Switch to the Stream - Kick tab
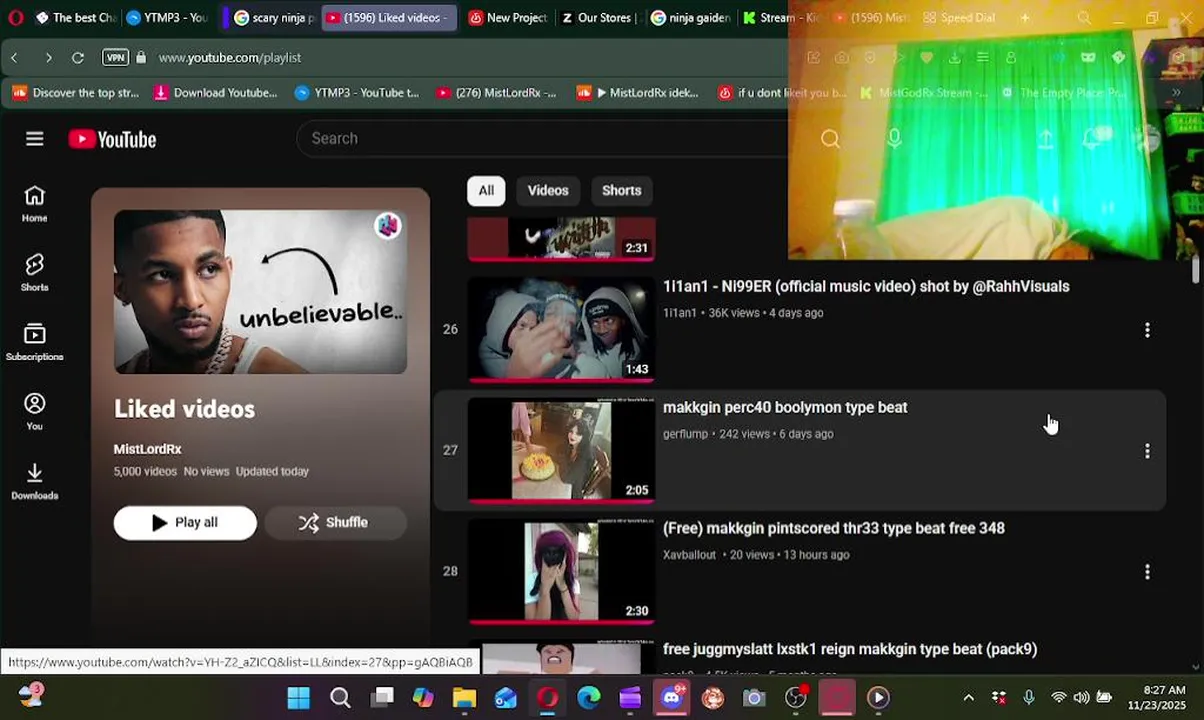The image size is (1204, 720). point(782,18)
